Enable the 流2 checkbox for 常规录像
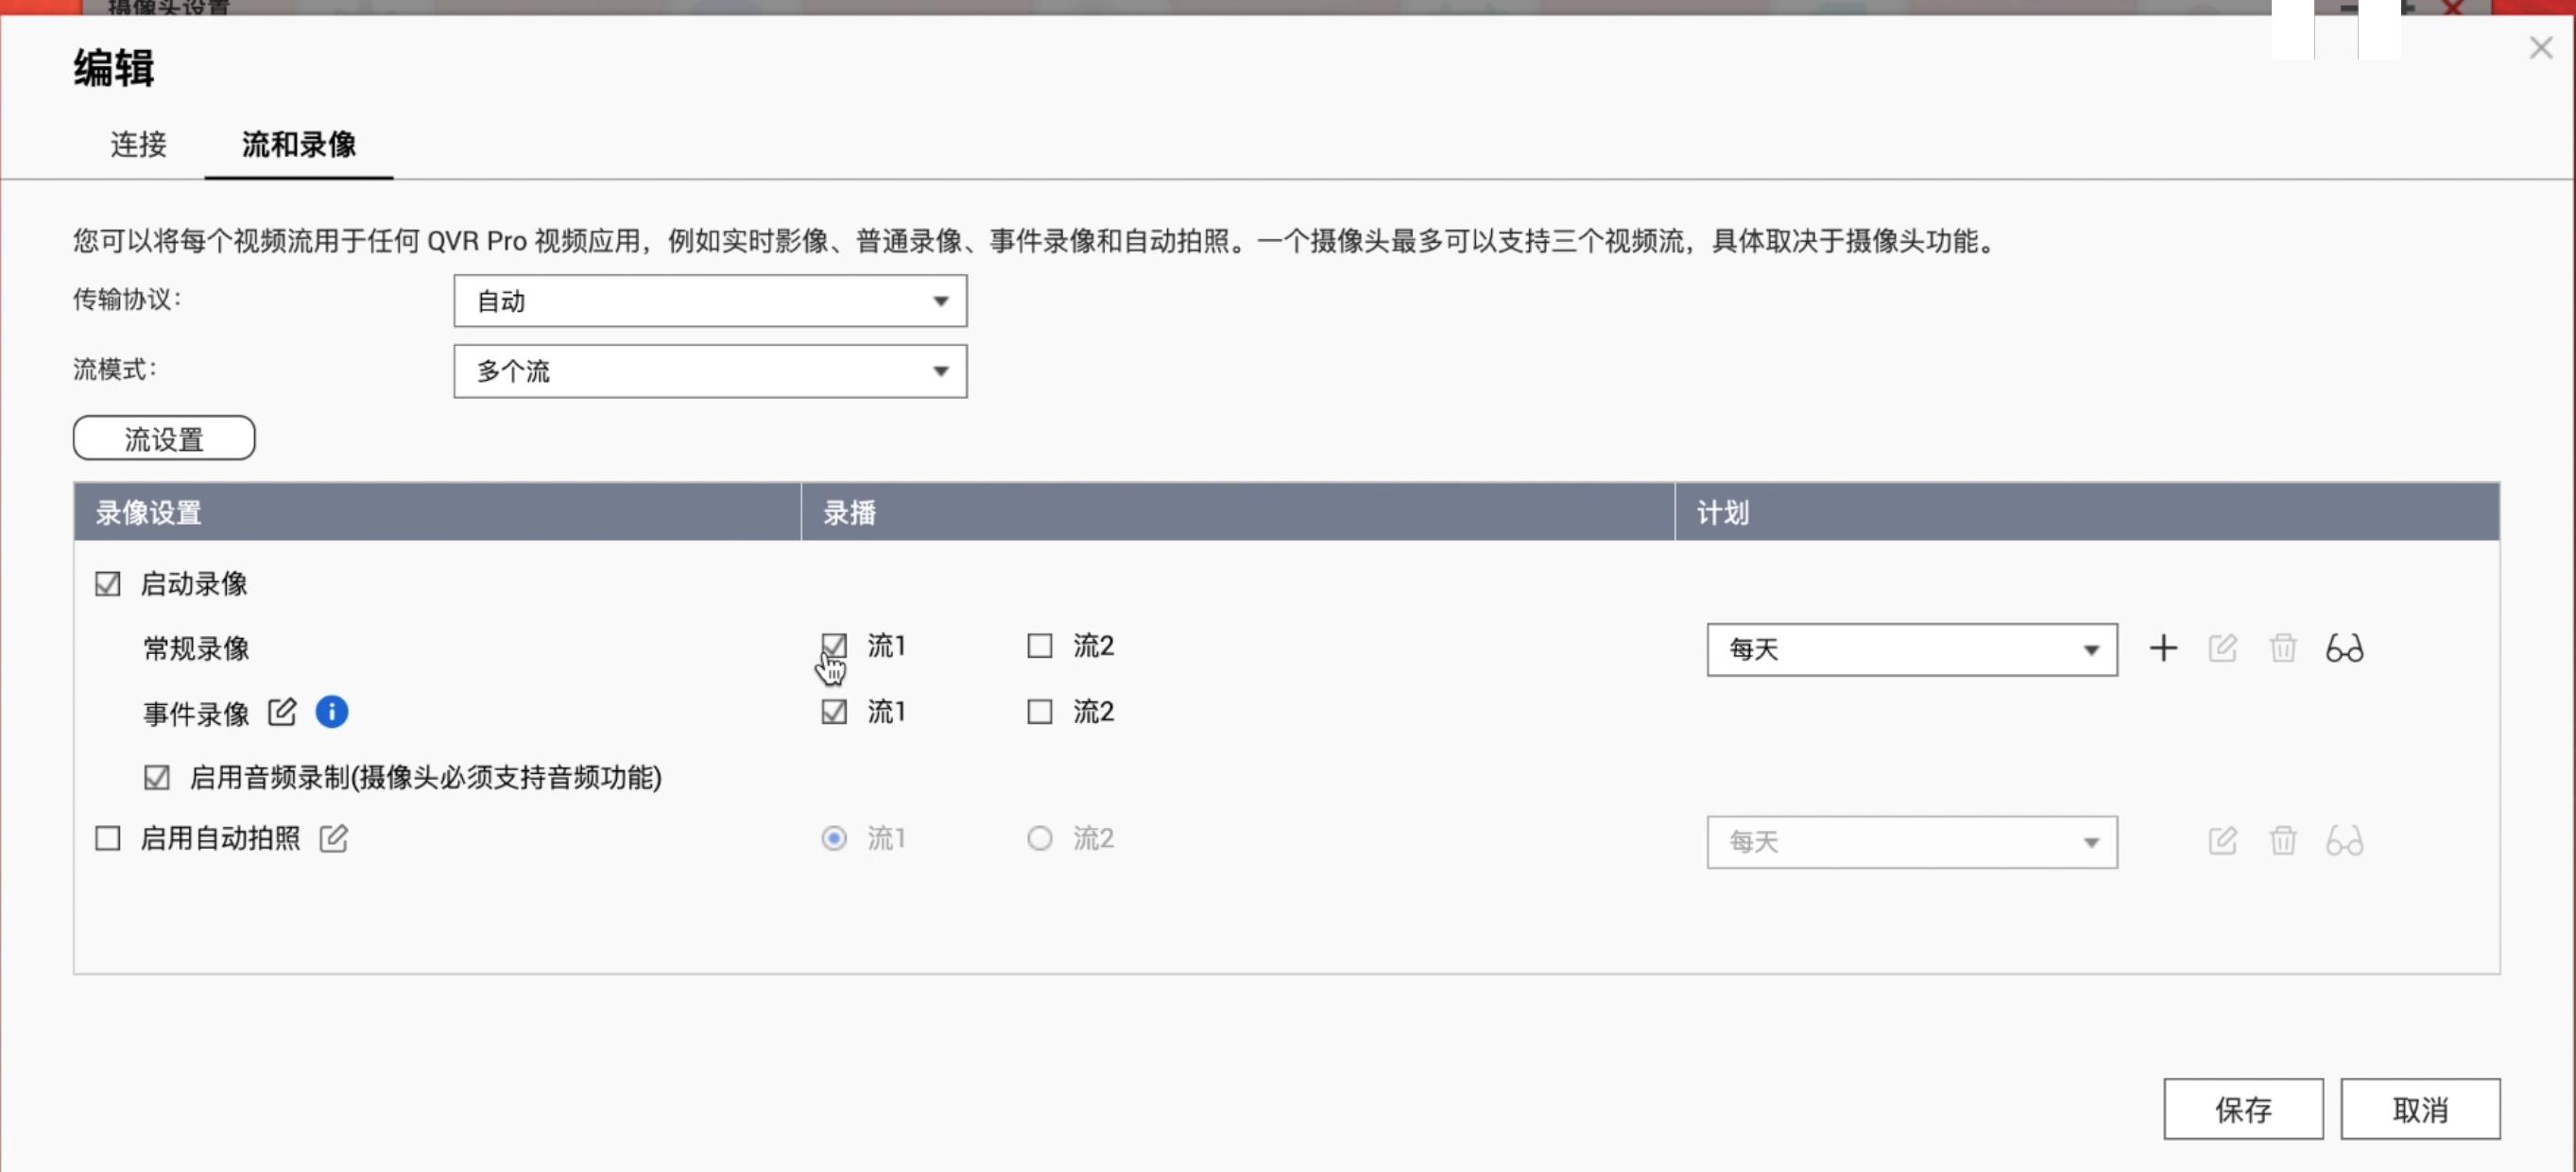This screenshot has width=2576, height=1172. coord(1039,646)
